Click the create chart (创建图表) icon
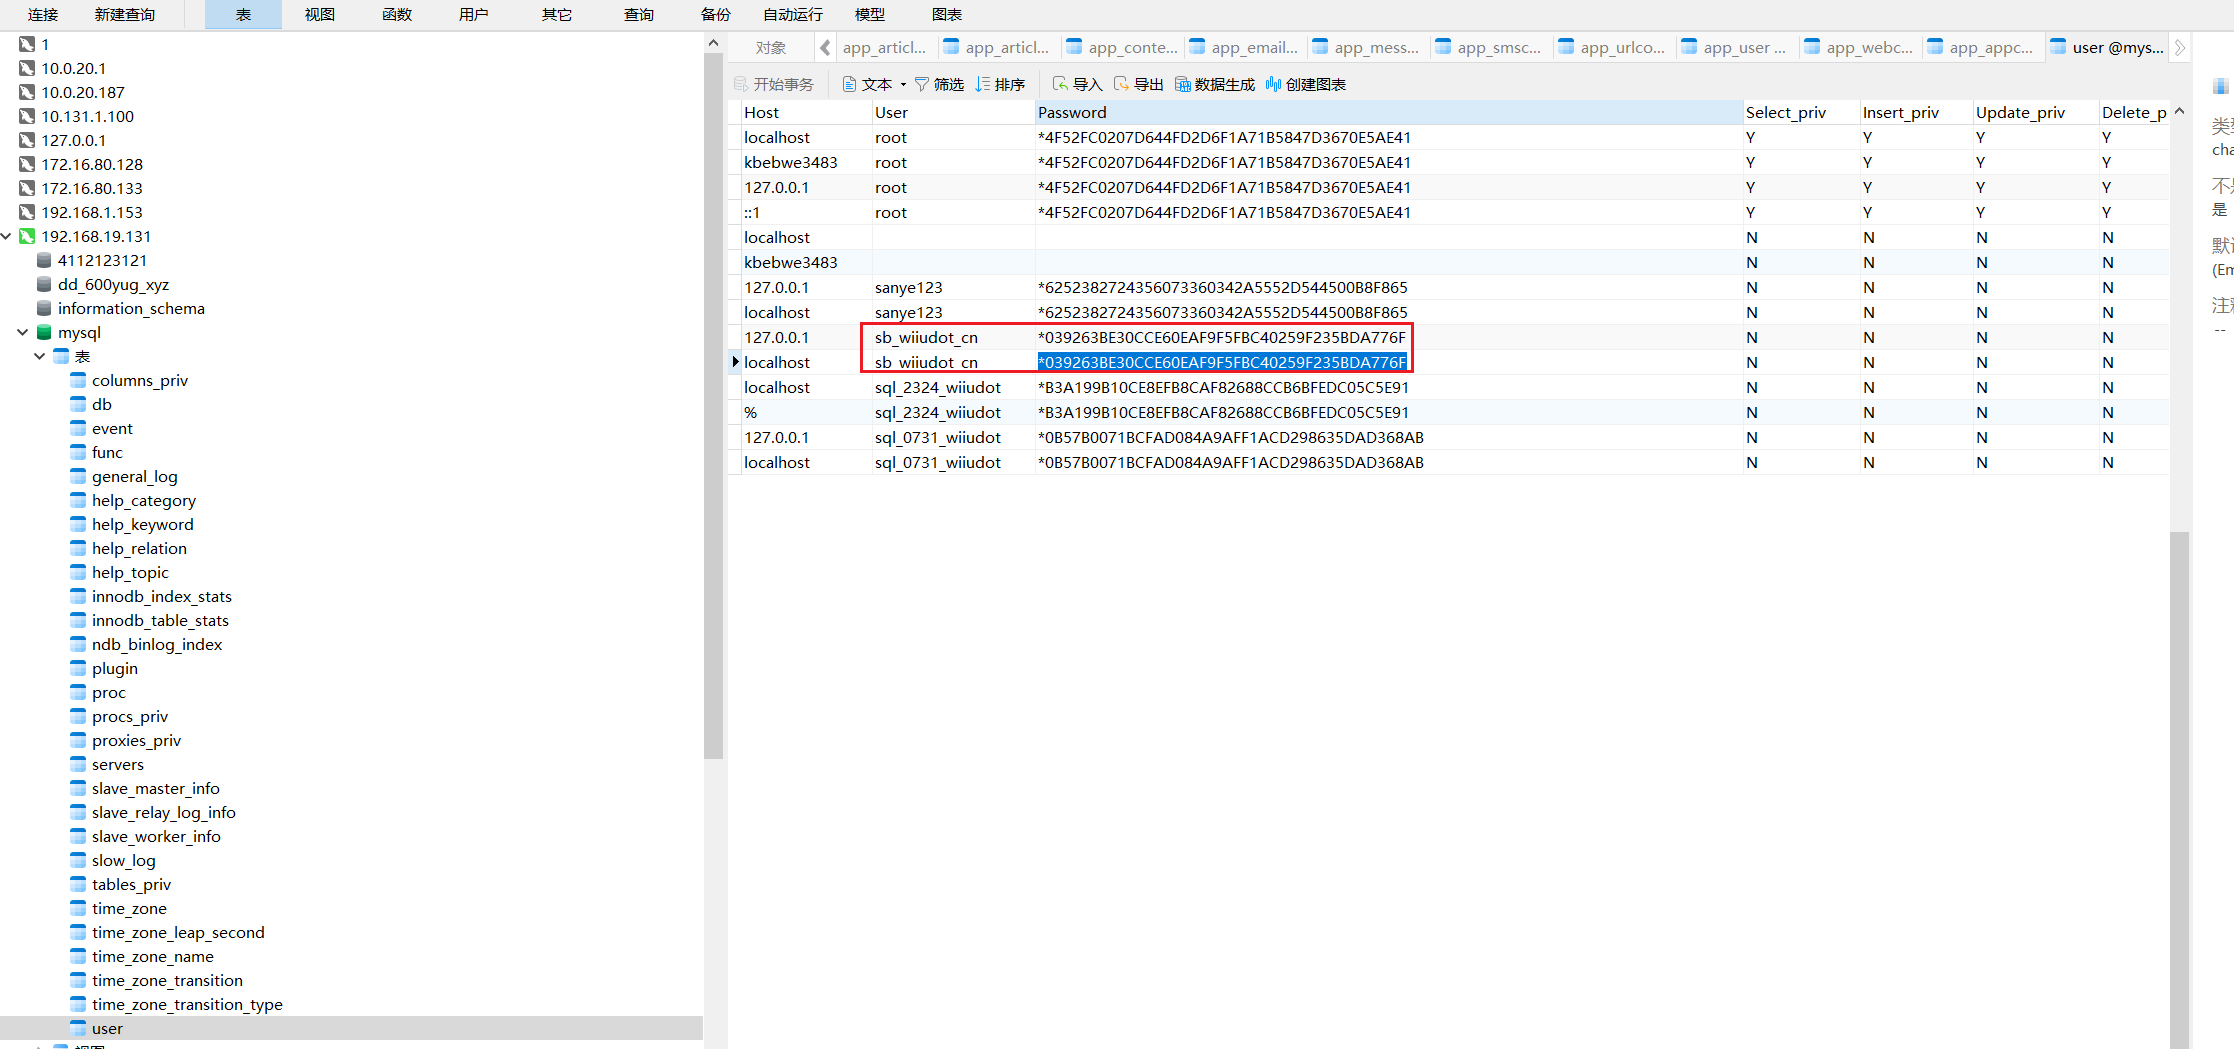 [1273, 84]
